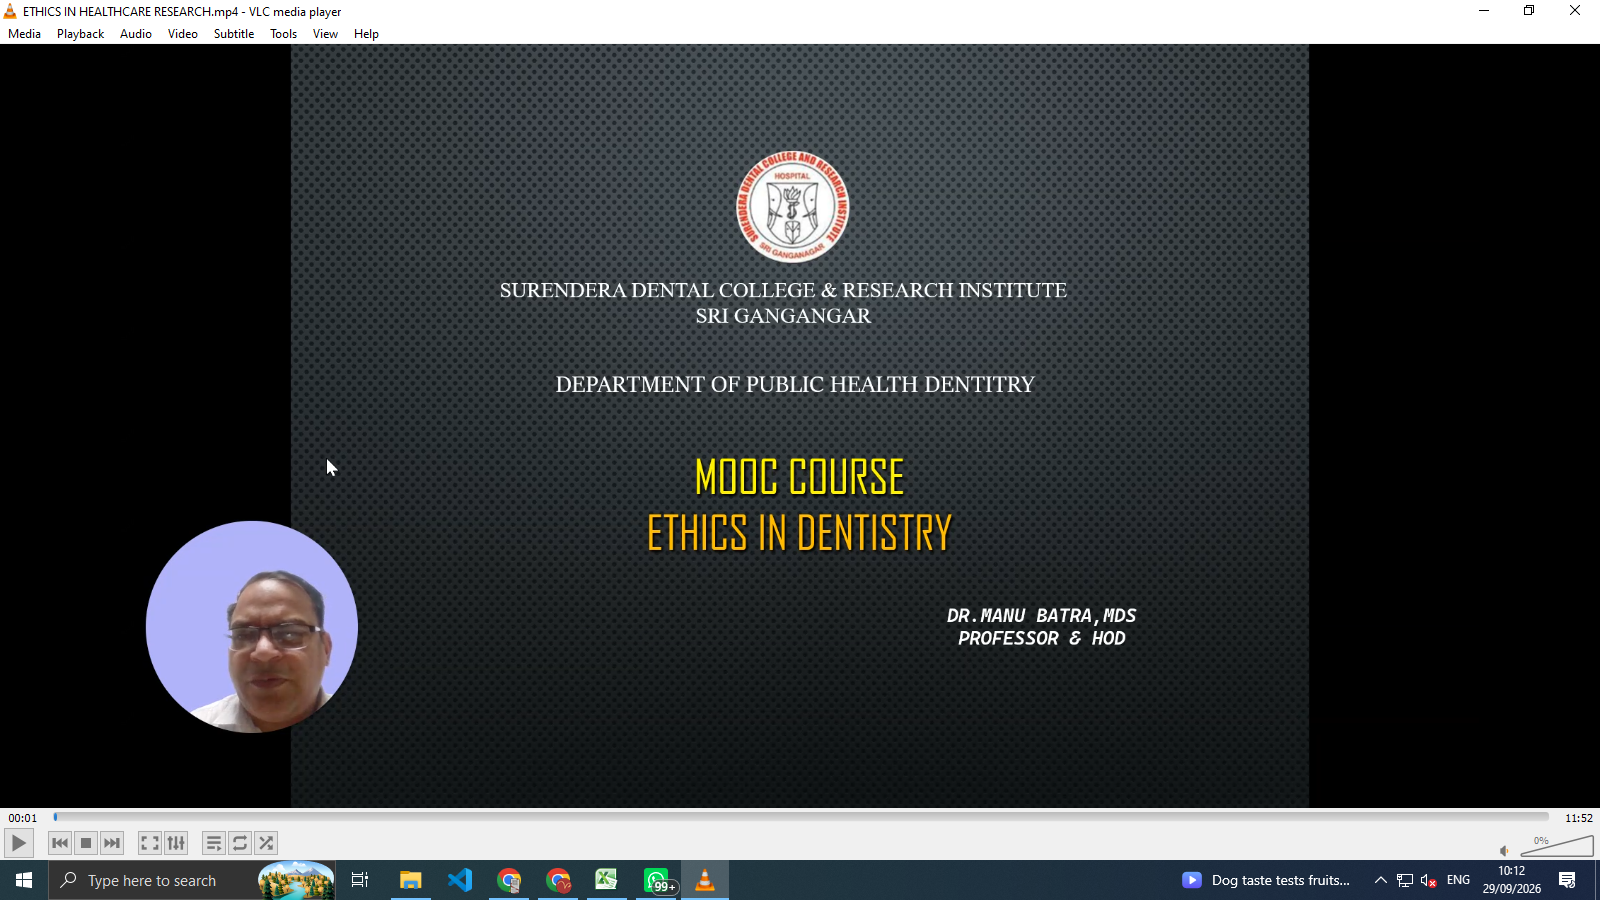The image size is (1600, 900).
Task: Toggle random shuffle playback
Action: pos(266,843)
